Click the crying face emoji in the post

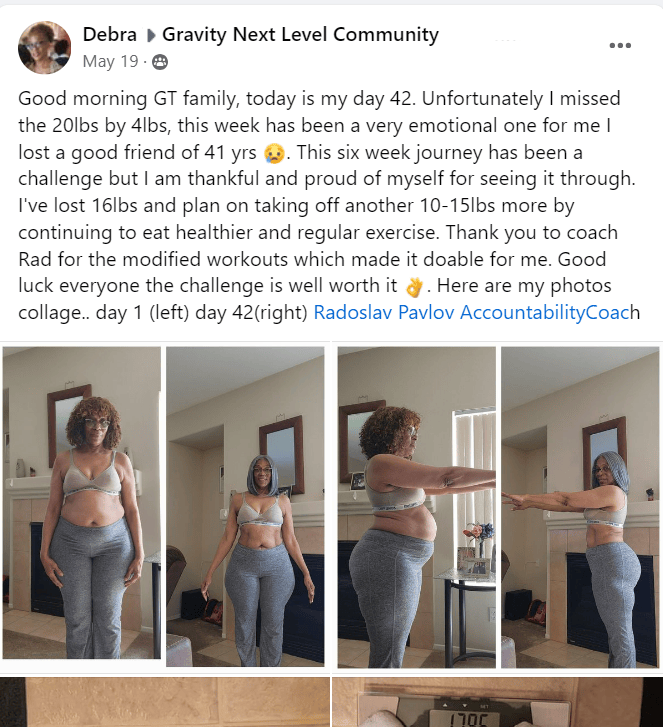coord(274,153)
